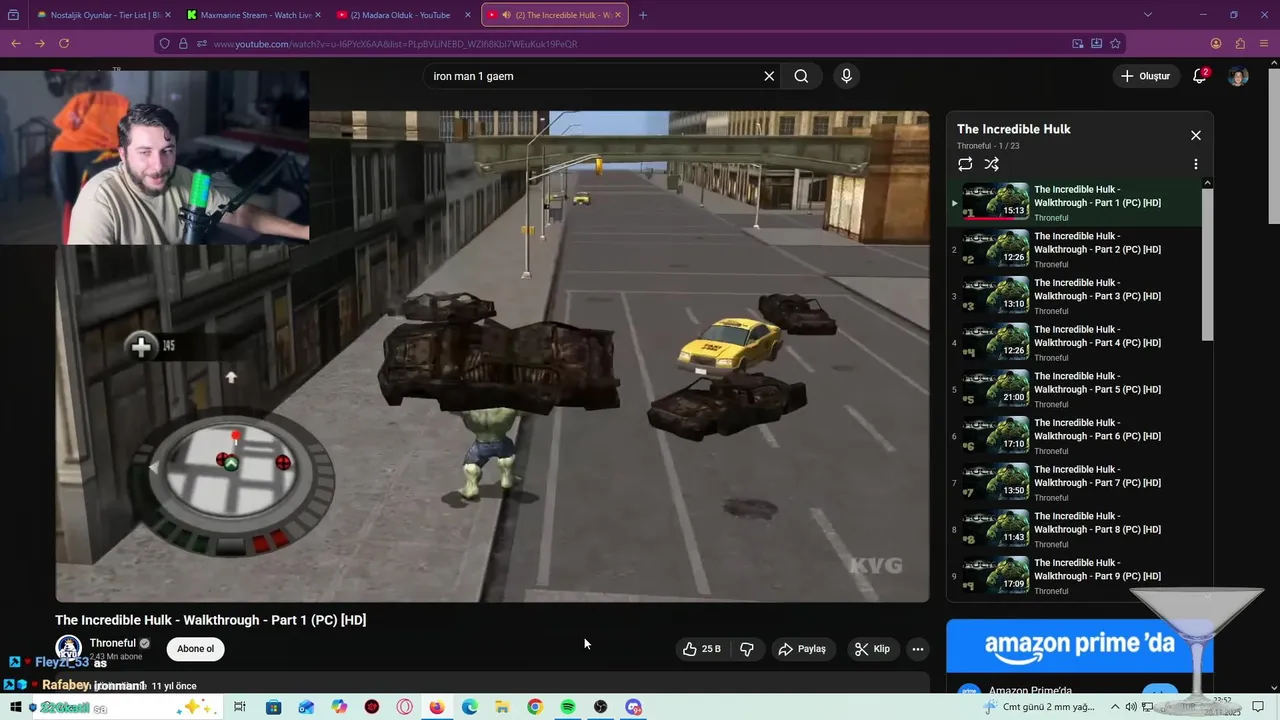Subscribe with Abone ol button
1280x720 pixels.
pyautogui.click(x=195, y=649)
